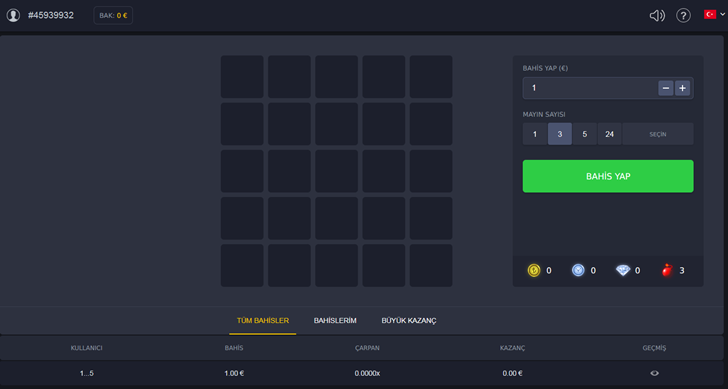Screen dimensions: 728x389
Task: Select 24 mines option
Action: pos(610,134)
